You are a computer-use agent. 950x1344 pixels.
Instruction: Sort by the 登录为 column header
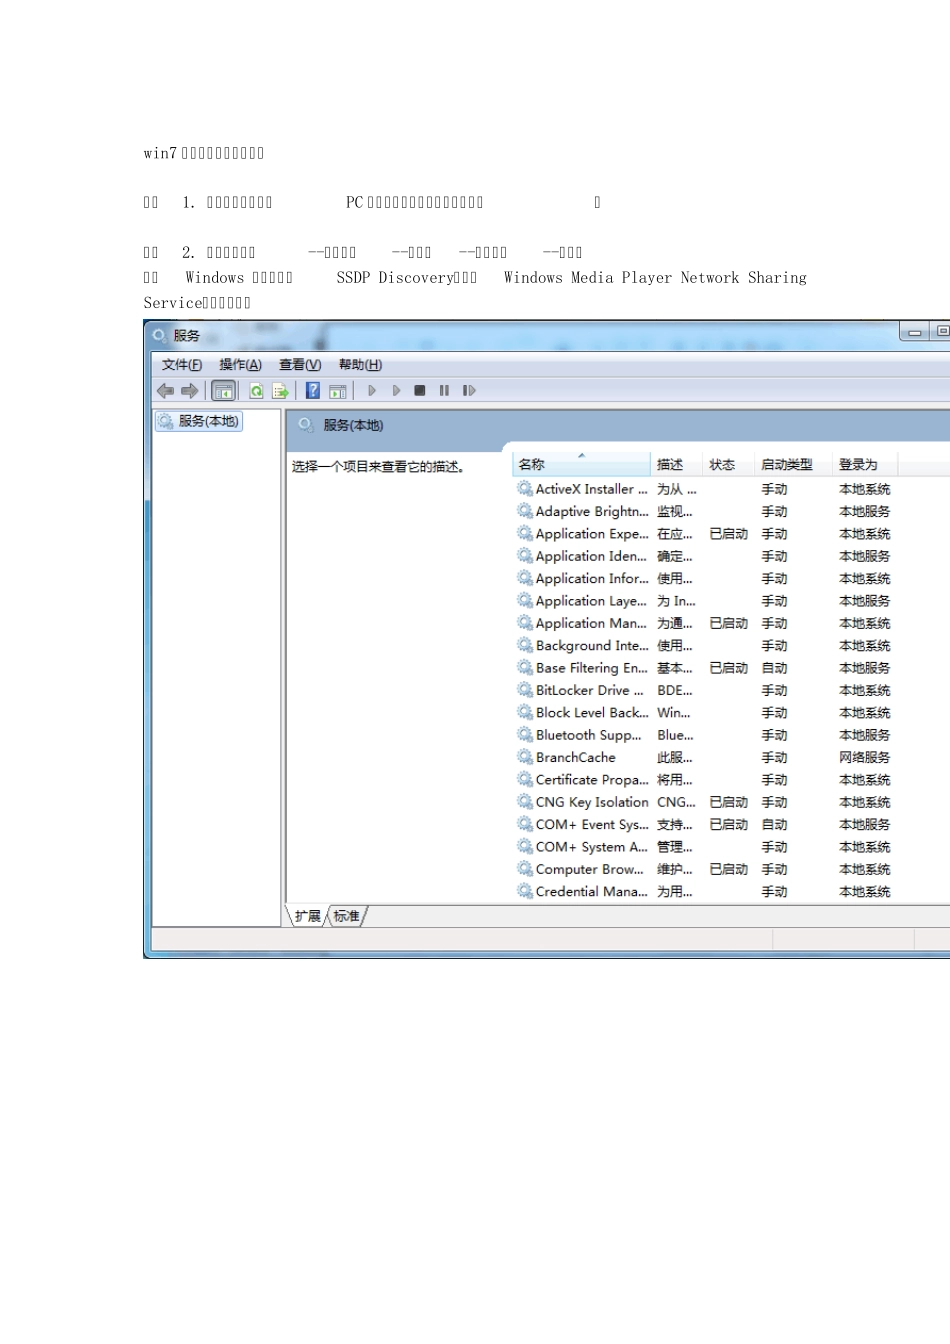click(865, 465)
